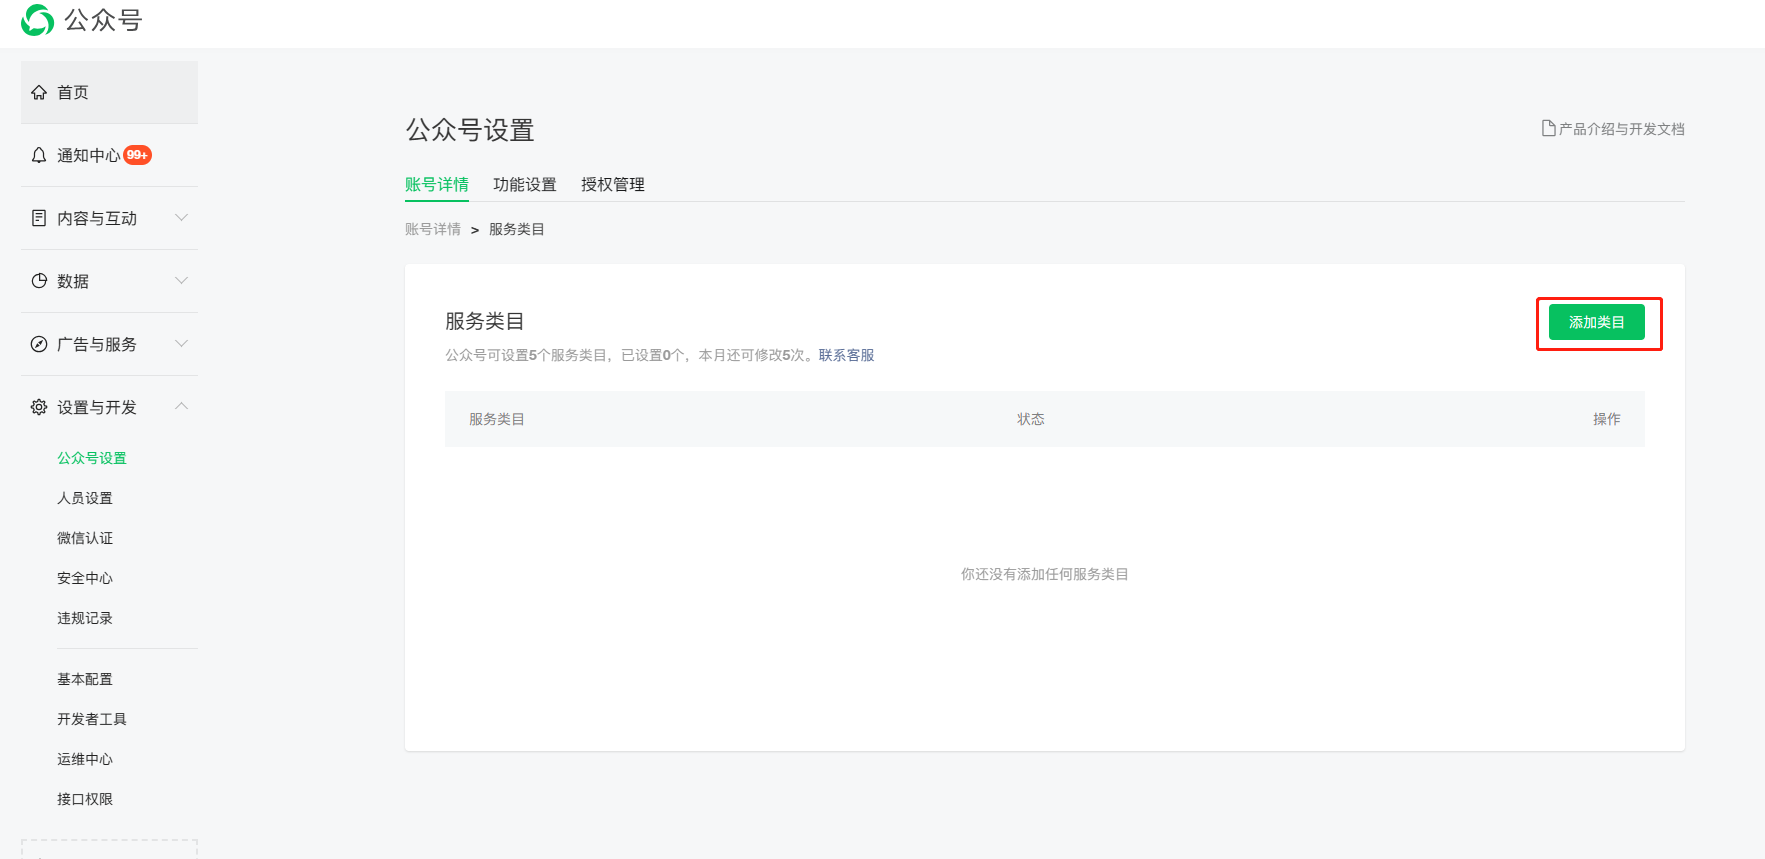Click the green 添加类目 button
The width and height of the screenshot is (1765, 859).
click(x=1597, y=322)
